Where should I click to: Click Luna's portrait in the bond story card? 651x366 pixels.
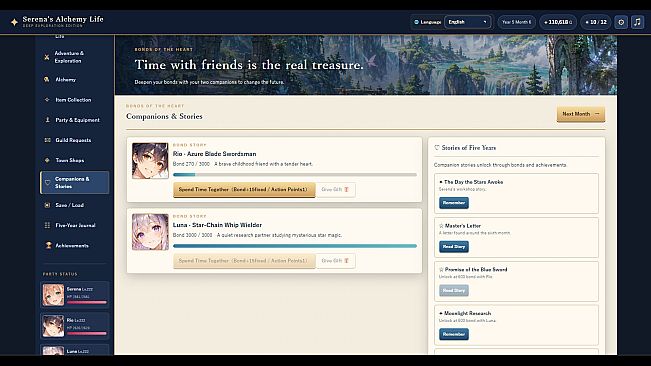(150, 232)
